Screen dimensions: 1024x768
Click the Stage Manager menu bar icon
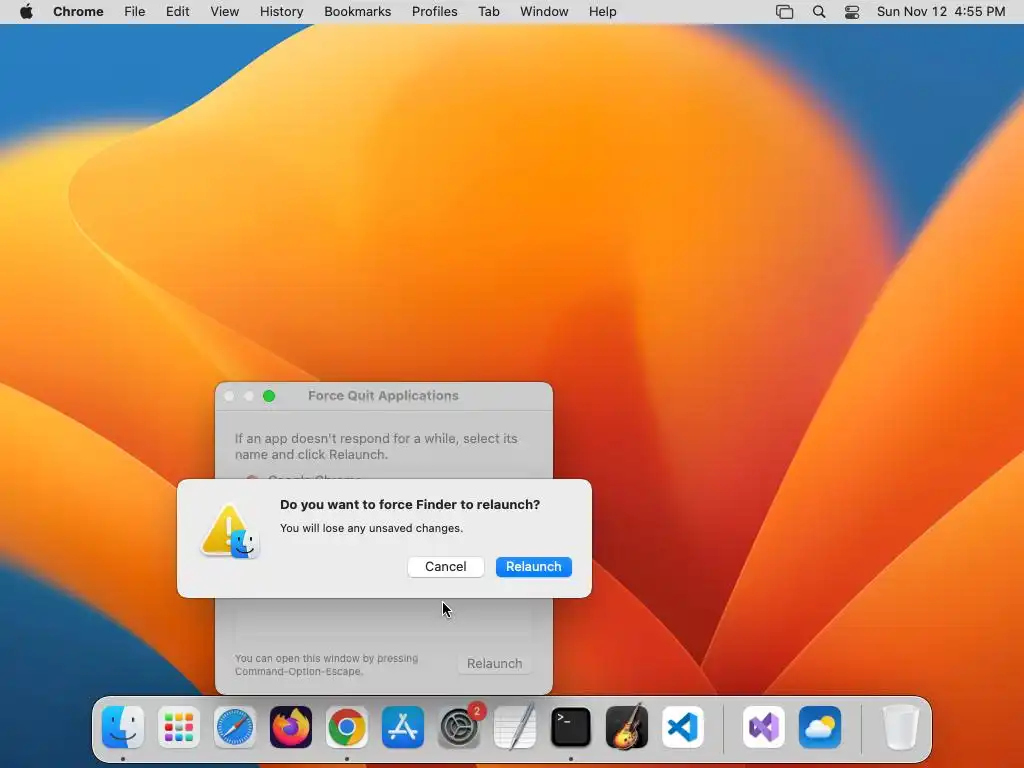click(784, 12)
